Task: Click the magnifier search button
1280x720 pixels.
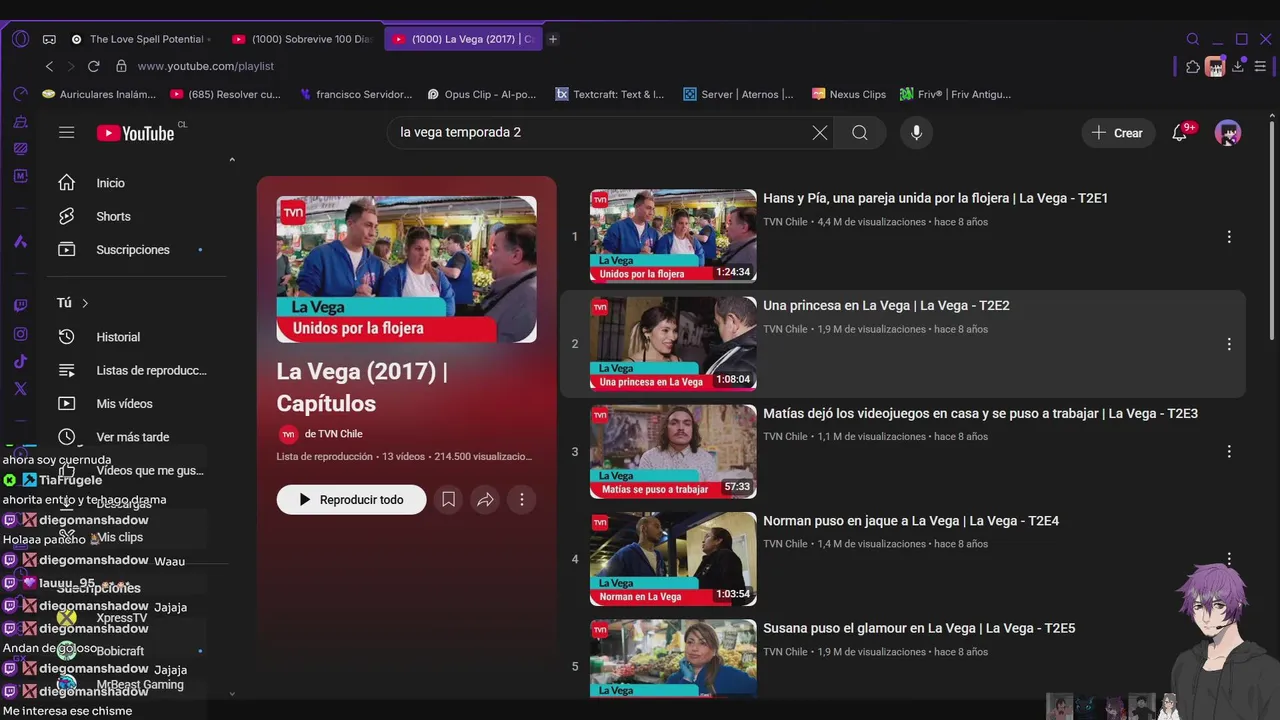Action: coord(860,132)
